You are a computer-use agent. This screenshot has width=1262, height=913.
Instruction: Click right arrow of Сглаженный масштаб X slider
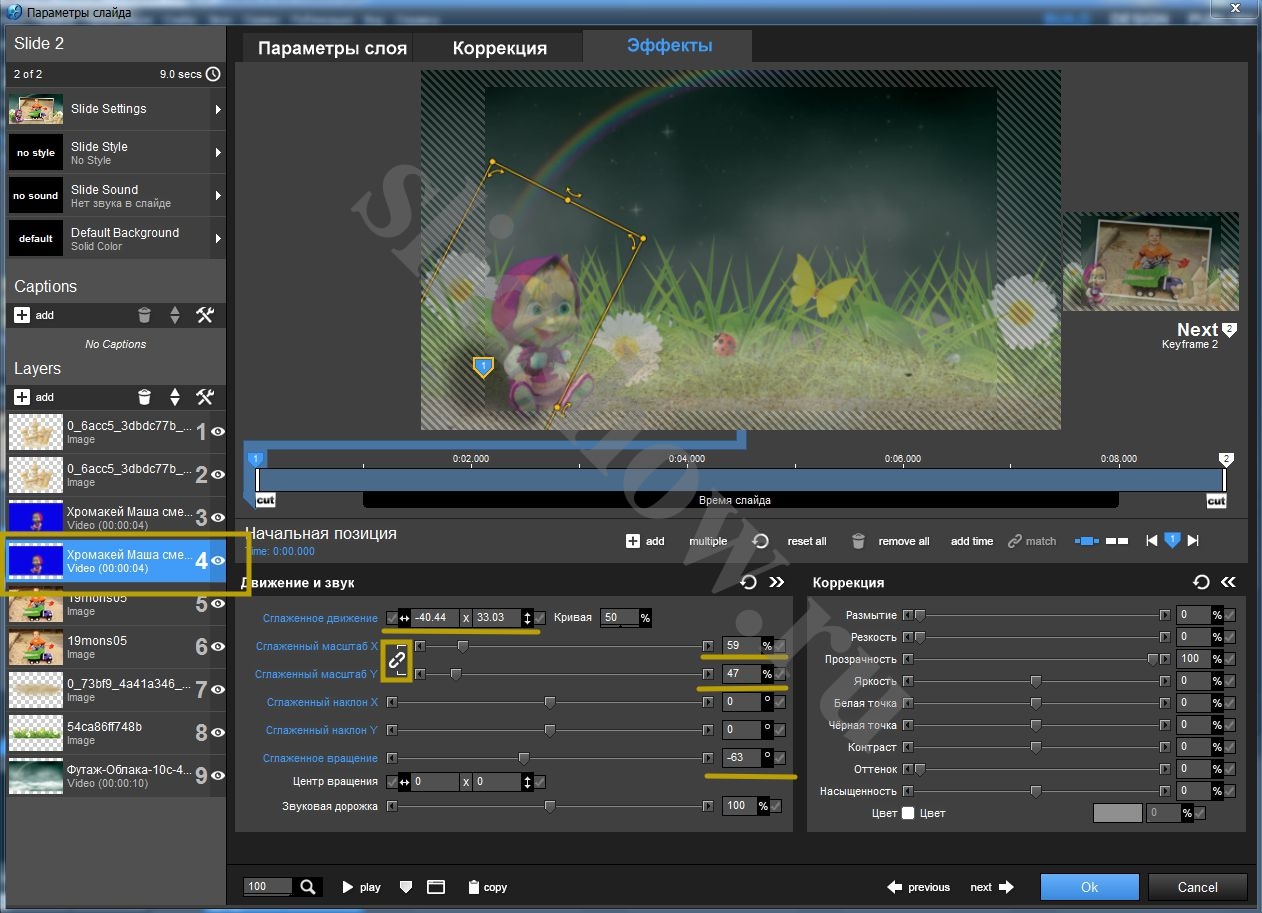(708, 646)
